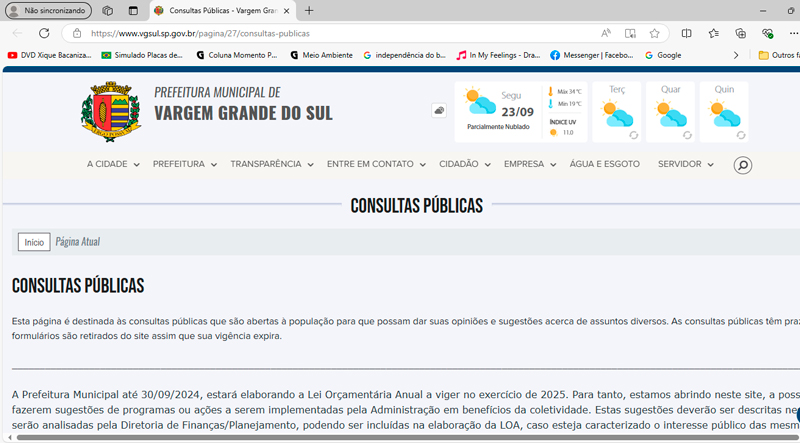Open a new browser tab

click(x=309, y=10)
